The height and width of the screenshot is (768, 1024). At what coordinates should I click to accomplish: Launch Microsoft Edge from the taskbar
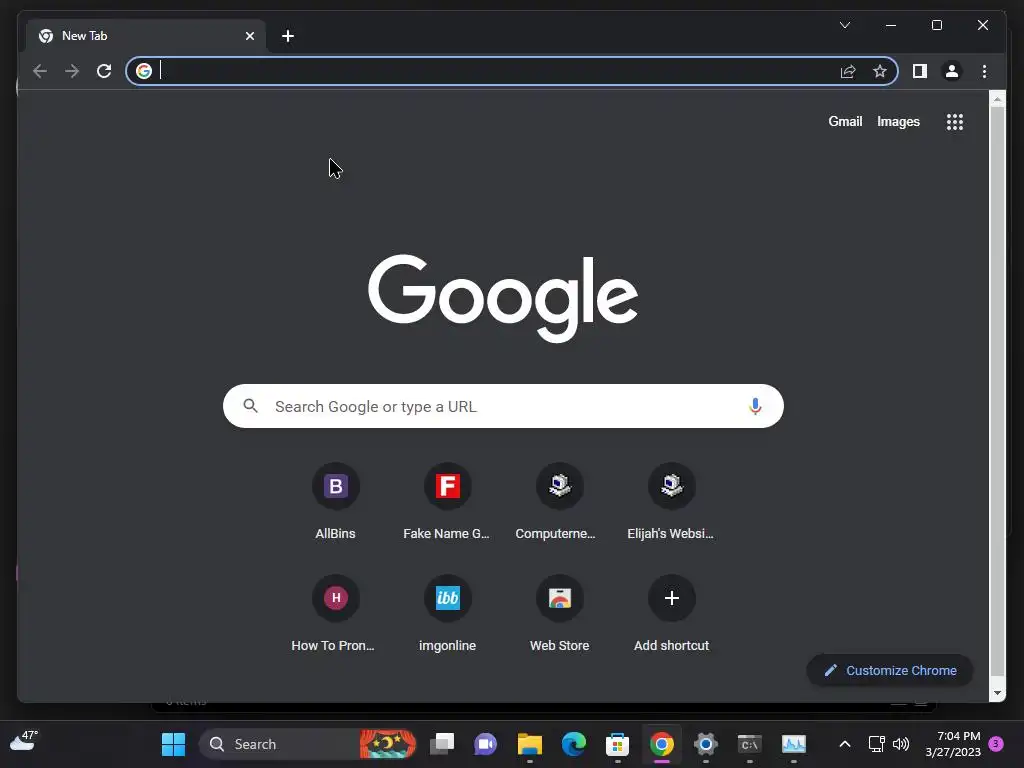coord(573,744)
